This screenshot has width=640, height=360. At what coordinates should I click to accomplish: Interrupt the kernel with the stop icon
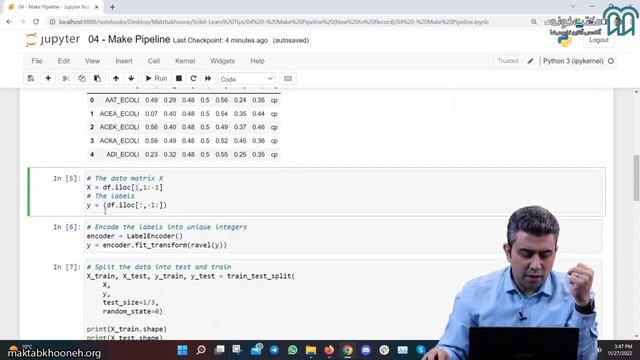click(x=179, y=78)
